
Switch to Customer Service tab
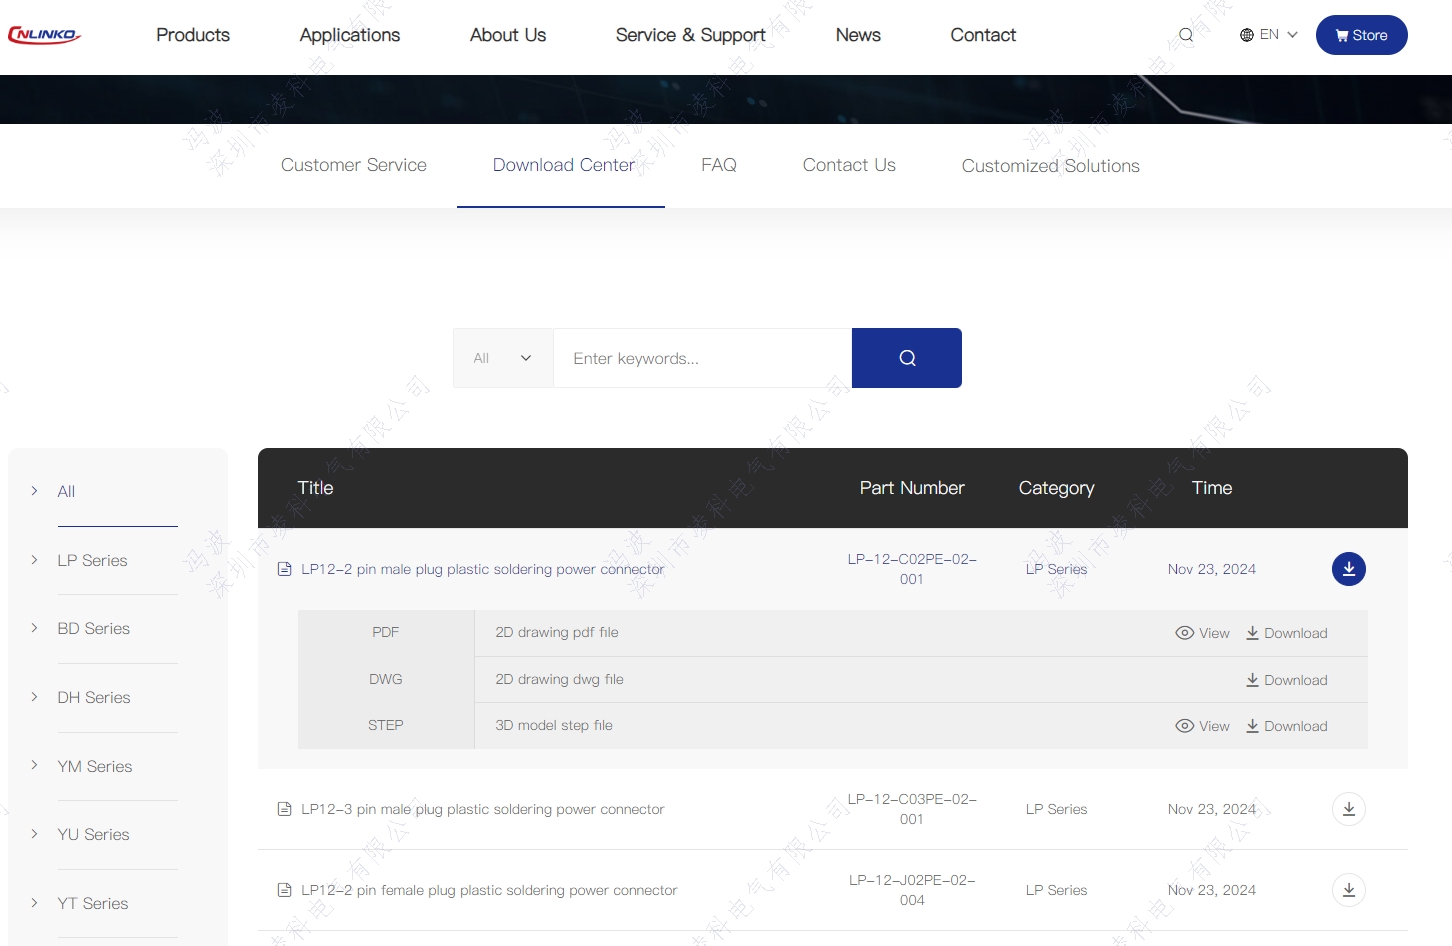click(x=354, y=165)
